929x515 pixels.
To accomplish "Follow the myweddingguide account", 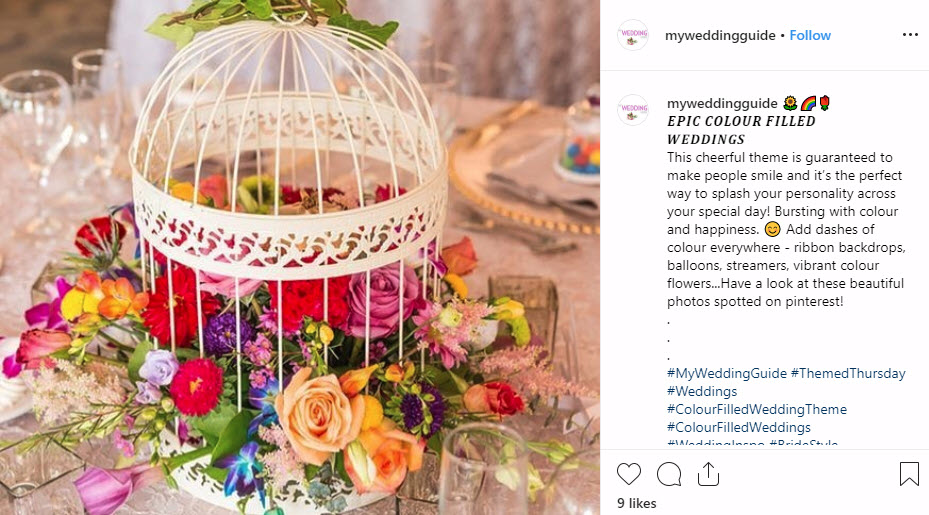I will tap(810, 36).
